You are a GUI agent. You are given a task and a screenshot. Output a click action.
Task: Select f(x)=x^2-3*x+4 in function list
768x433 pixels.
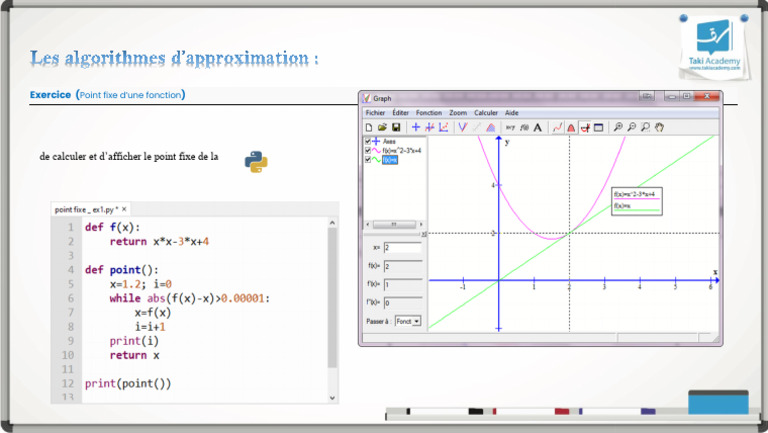pos(402,150)
